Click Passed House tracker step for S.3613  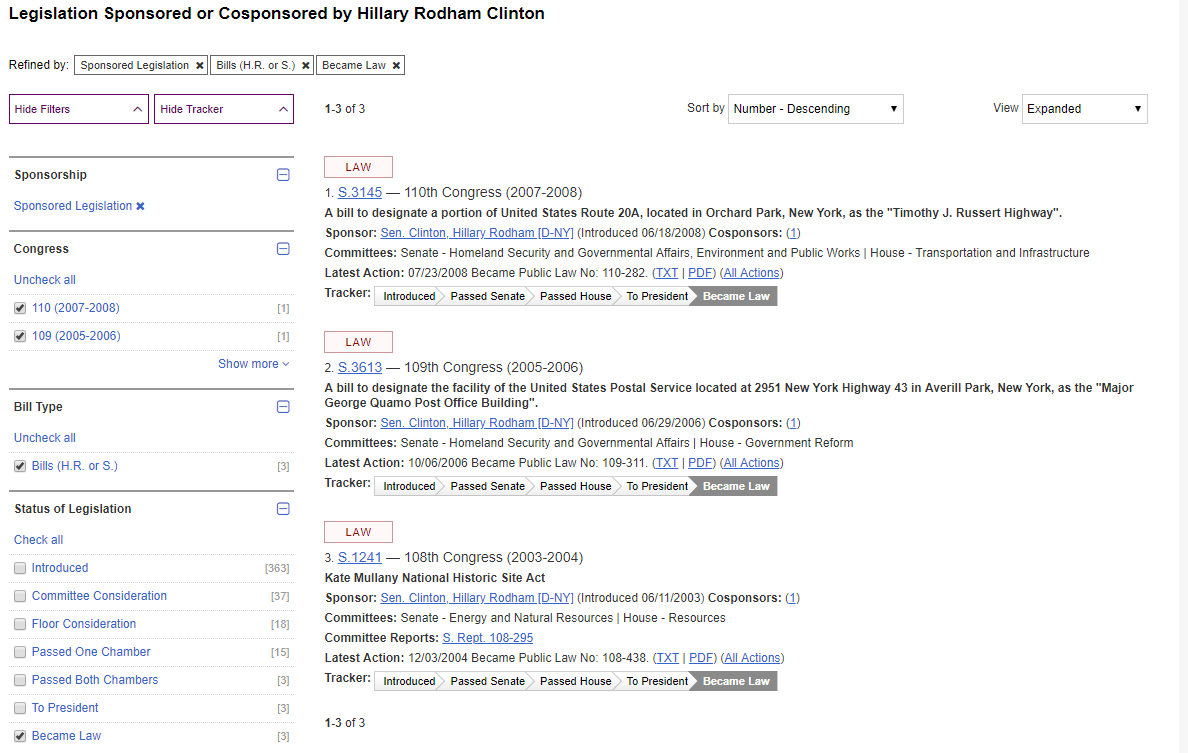(575, 486)
